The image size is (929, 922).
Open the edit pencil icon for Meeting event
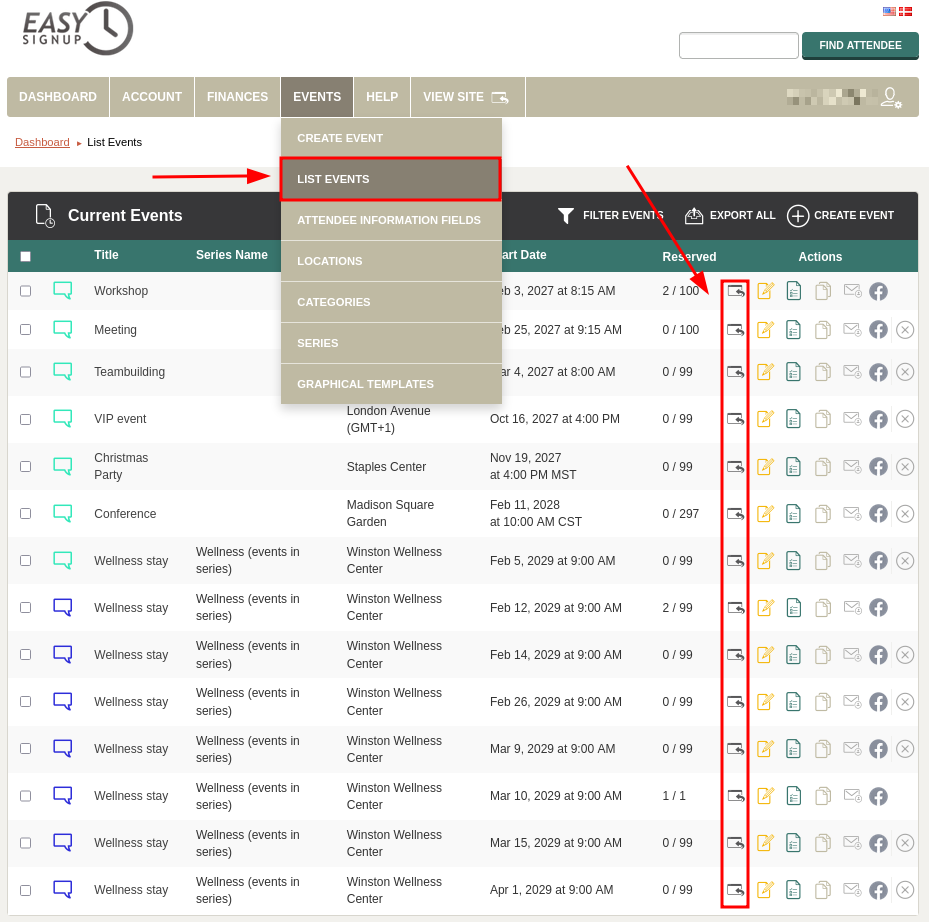click(765, 330)
